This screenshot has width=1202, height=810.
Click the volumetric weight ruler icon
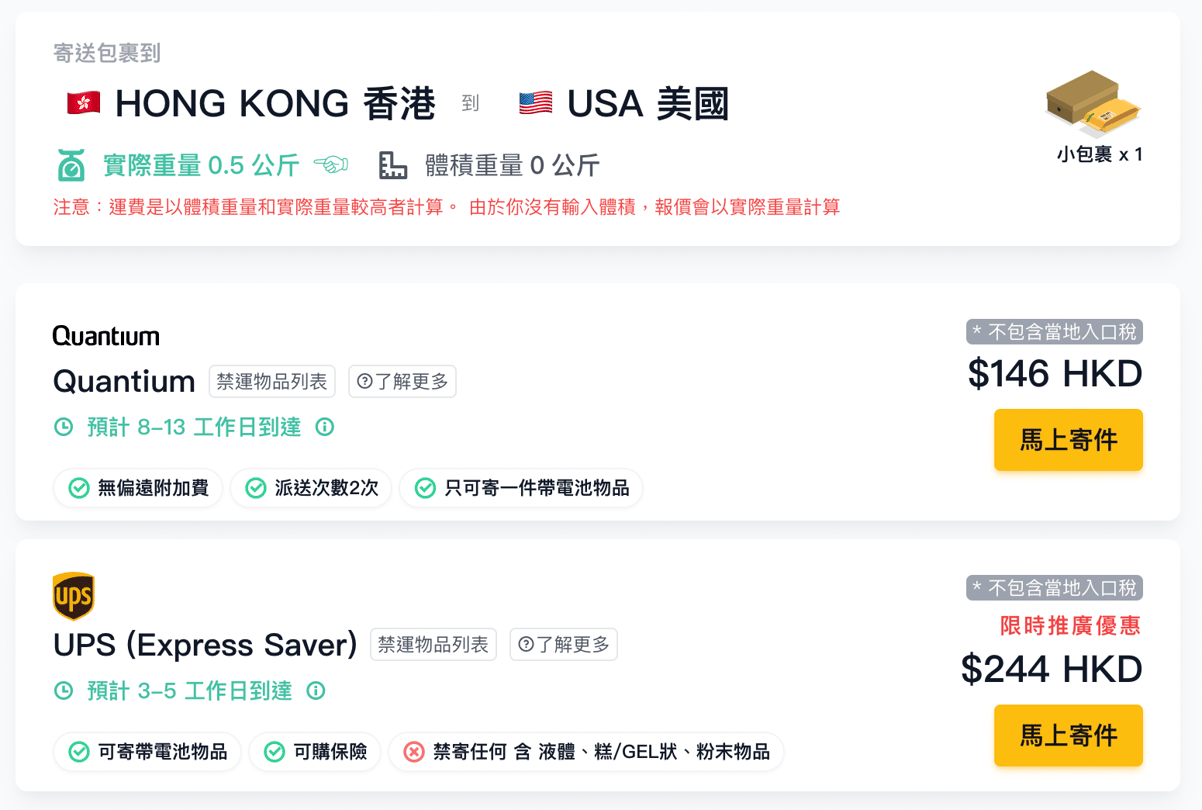point(393,165)
